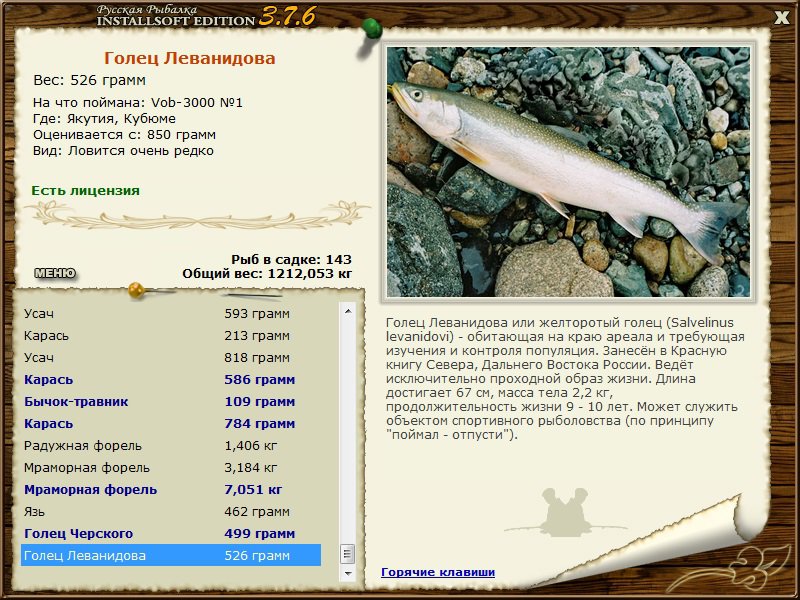Select the Мраморная форель 7,051 кг row
The width and height of the screenshot is (800, 600).
click(171, 489)
